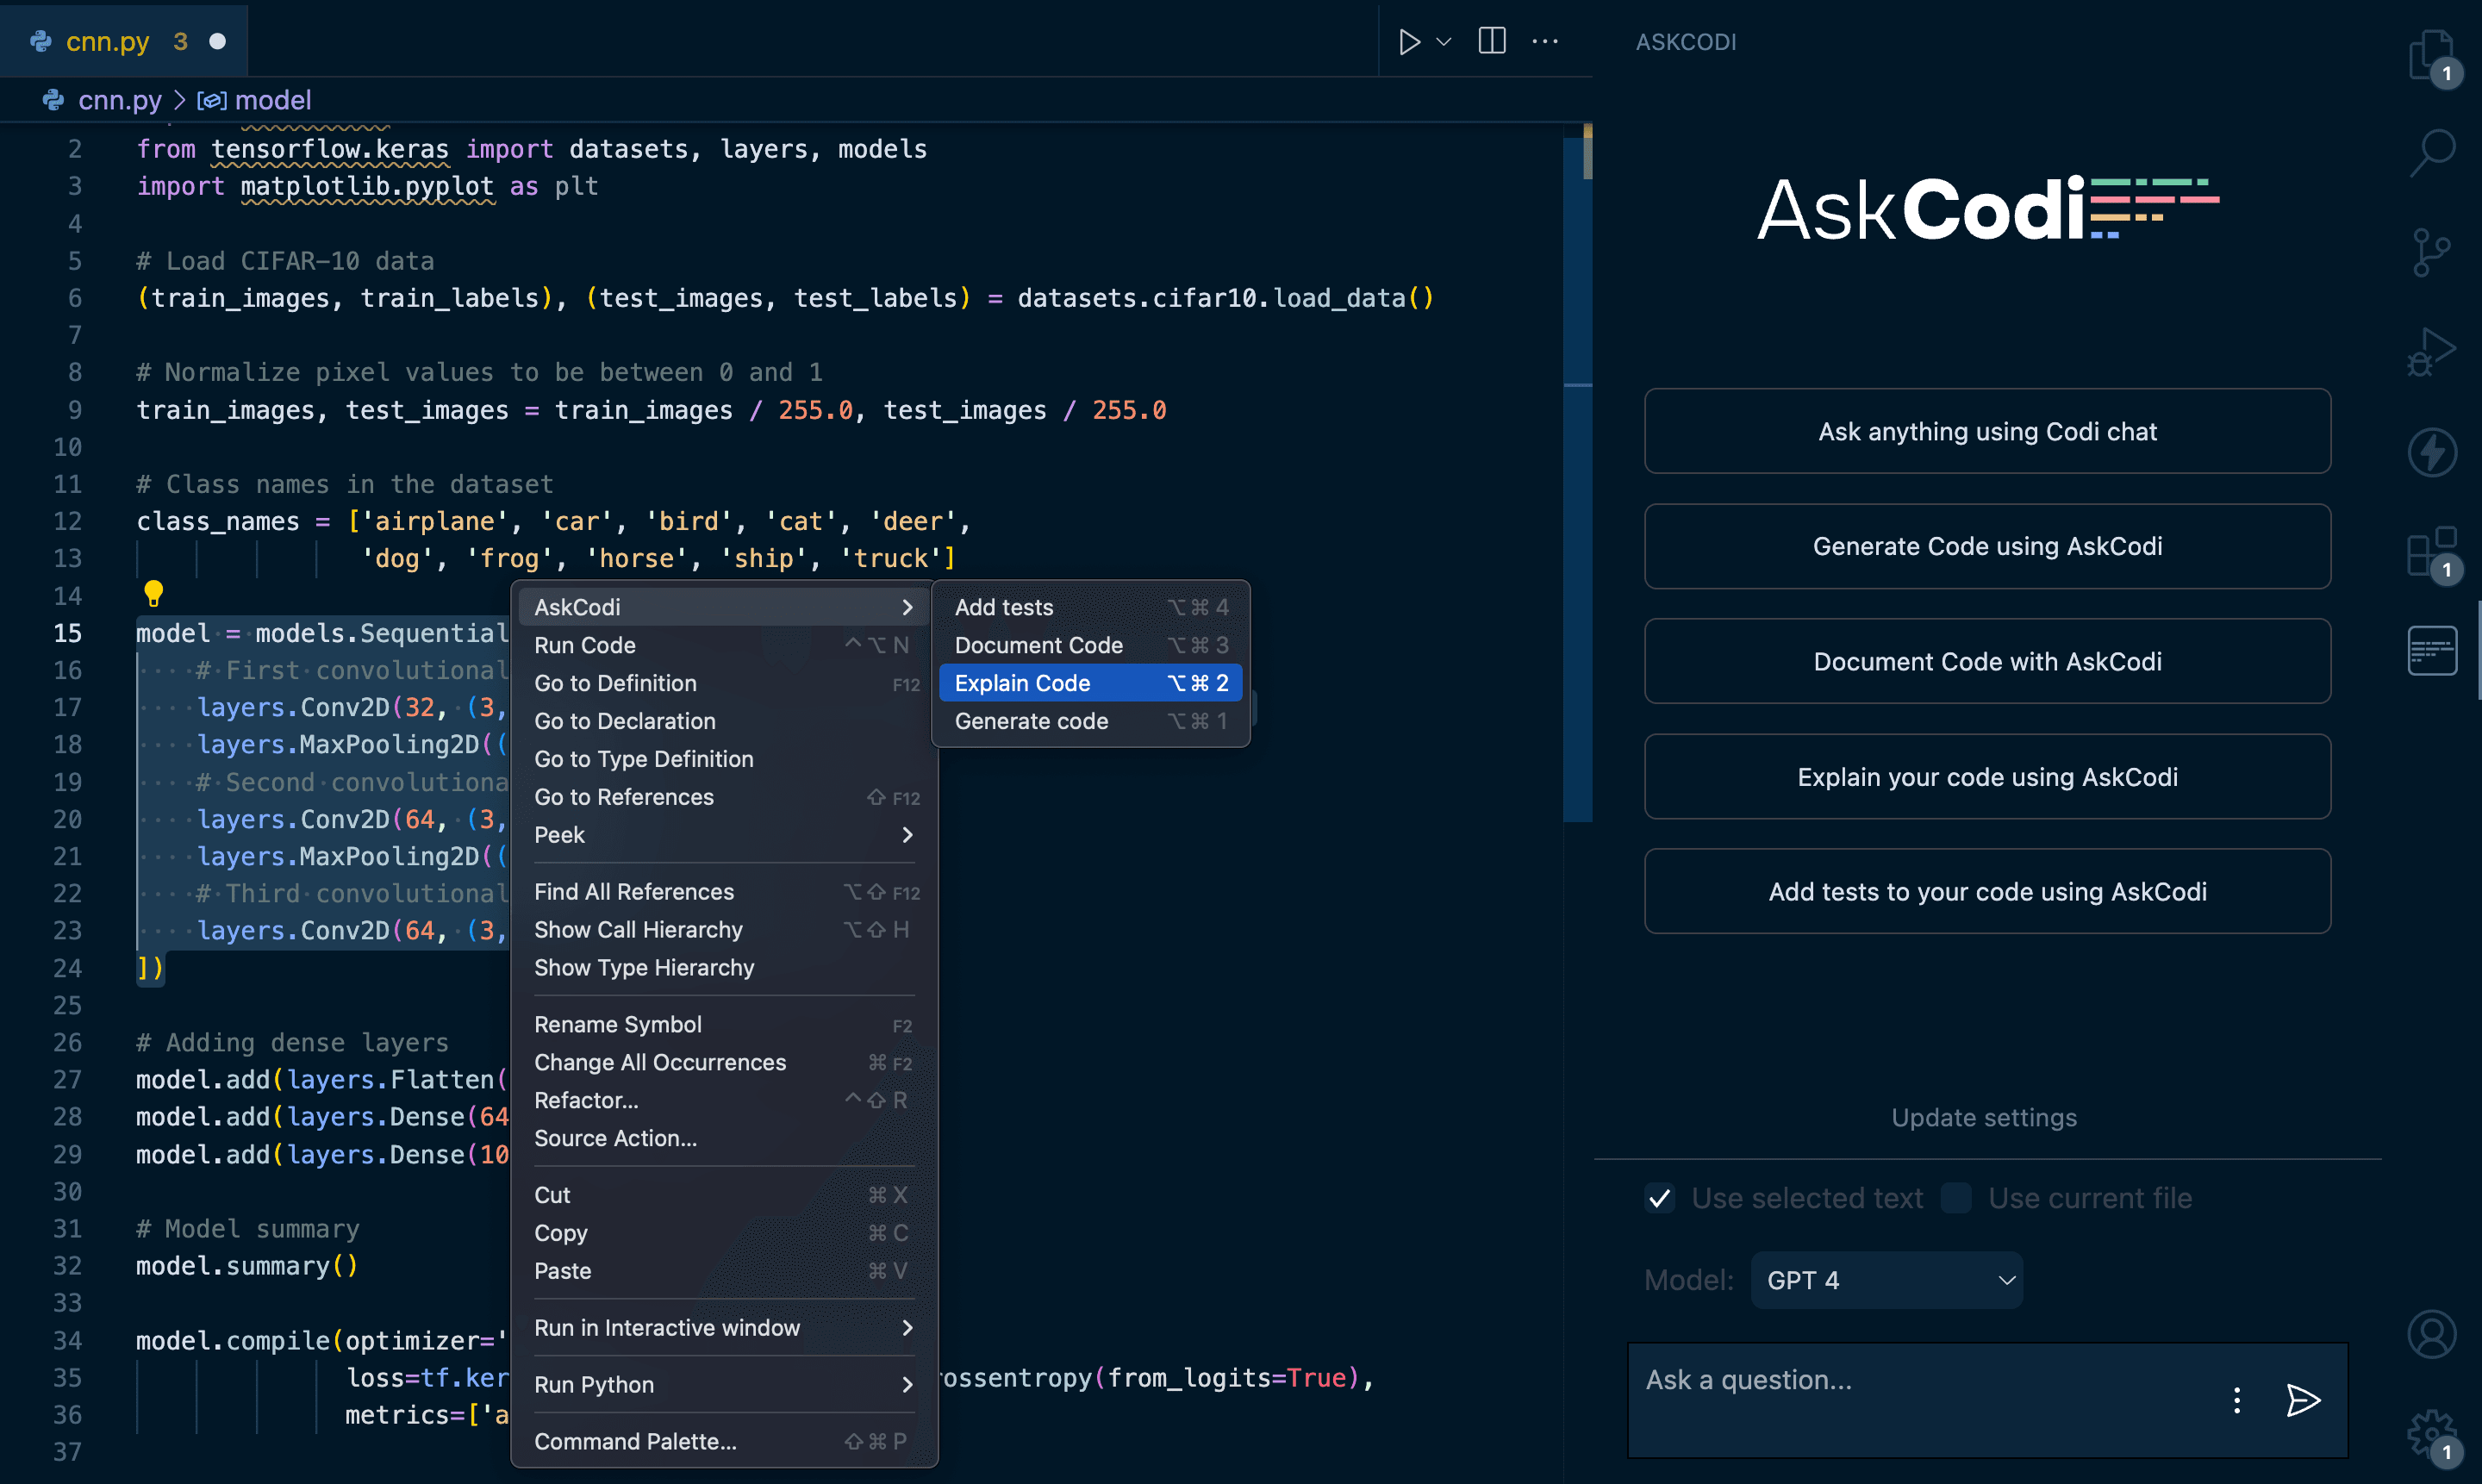Click the Update settings link
Viewport: 2482px width, 1484px height.
pyautogui.click(x=1984, y=1117)
